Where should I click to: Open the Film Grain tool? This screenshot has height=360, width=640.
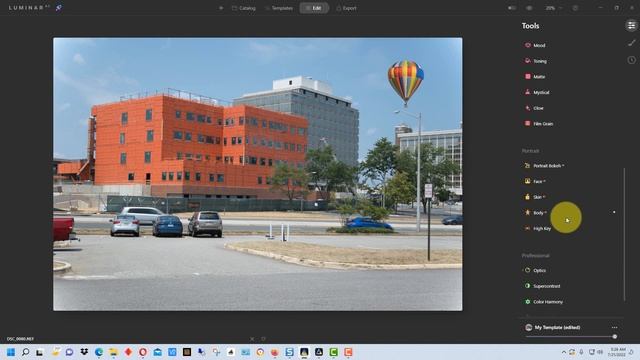coord(539,124)
